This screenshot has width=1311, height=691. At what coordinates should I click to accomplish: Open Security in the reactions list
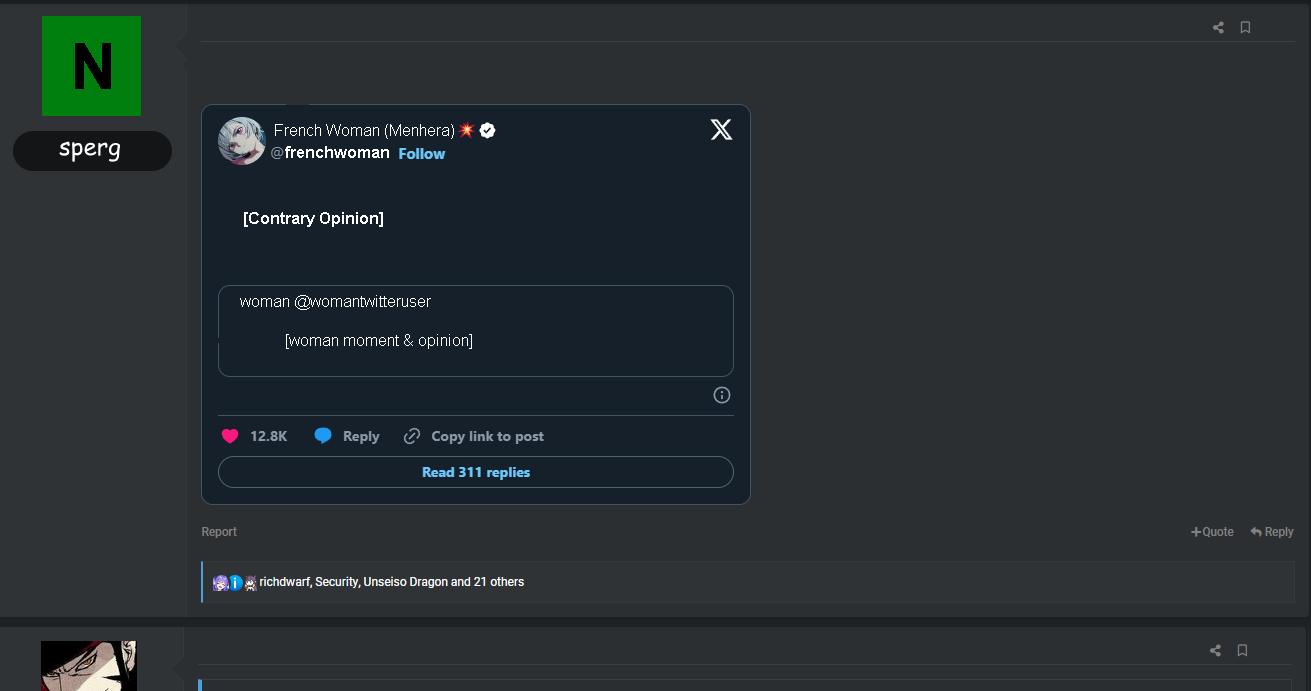pos(337,582)
